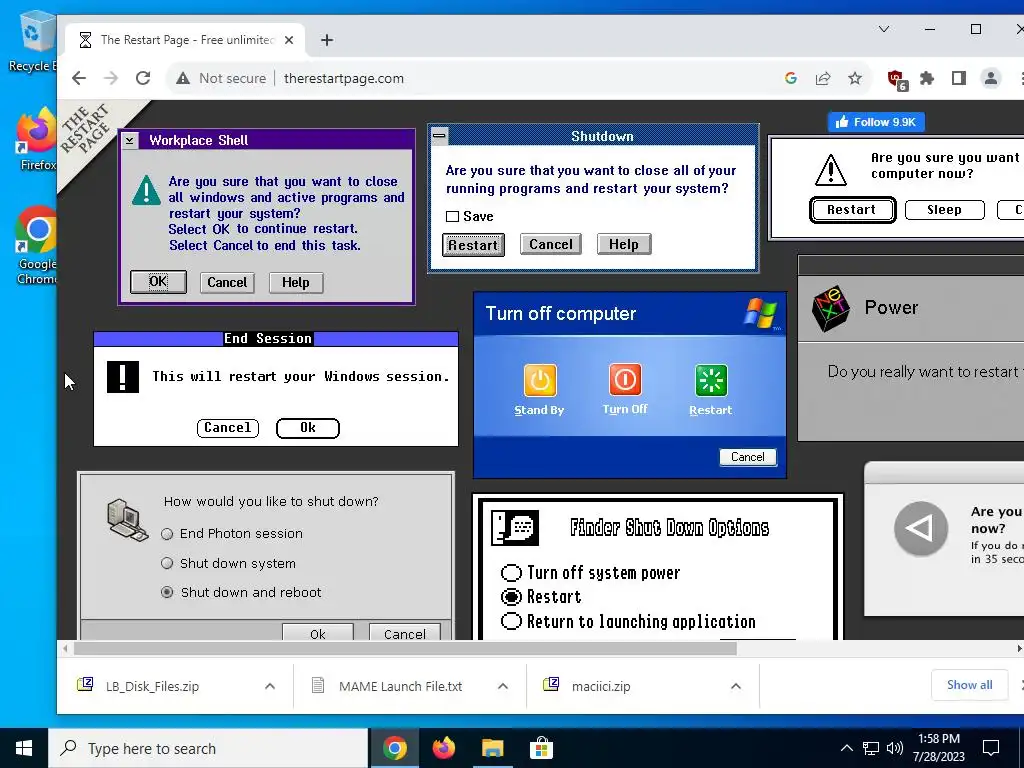Open the Chrome profile avatar
This screenshot has width=1024, height=768.
pyautogui.click(x=991, y=78)
